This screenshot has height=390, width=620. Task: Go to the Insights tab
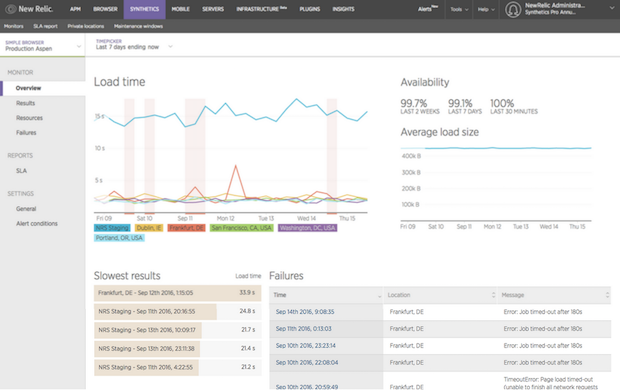(343, 9)
